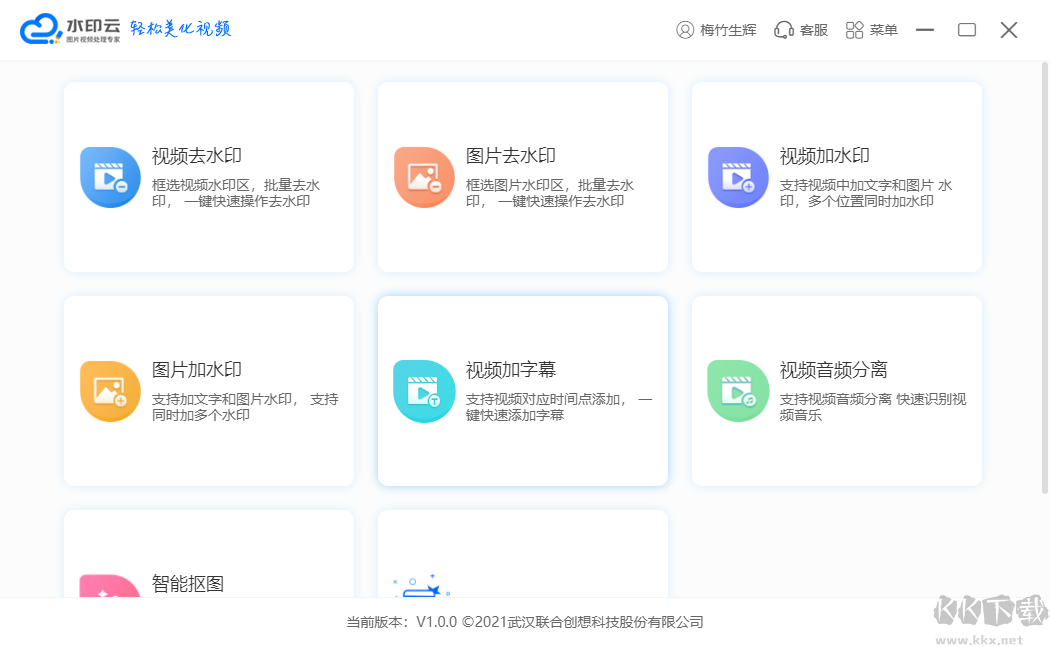The image size is (1050, 647).
Task: Open the highlighted 视频加字幕 card
Action: pos(522,390)
